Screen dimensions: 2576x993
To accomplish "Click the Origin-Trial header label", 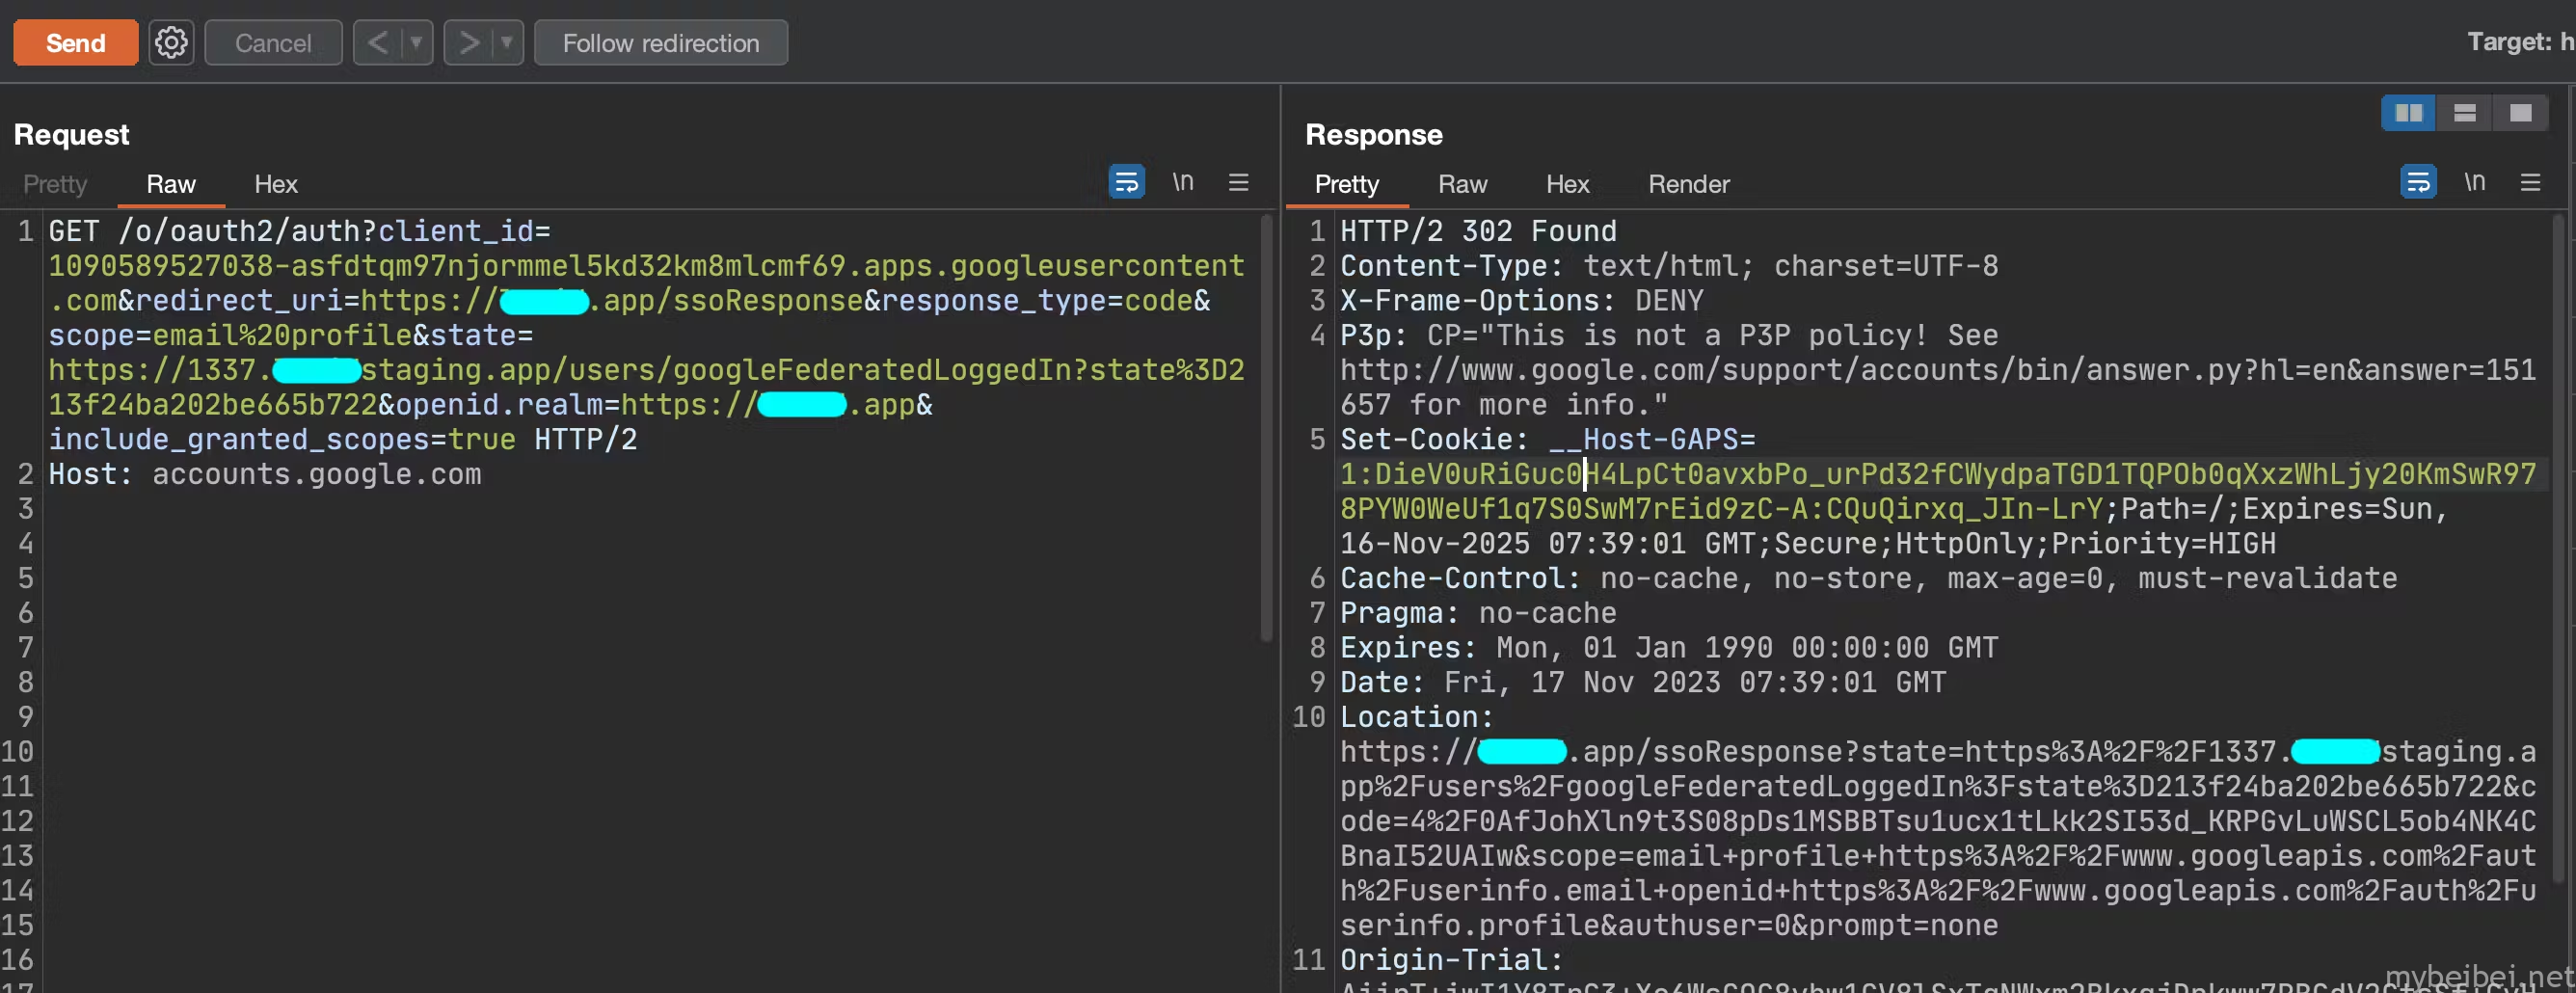I will point(1451,960).
